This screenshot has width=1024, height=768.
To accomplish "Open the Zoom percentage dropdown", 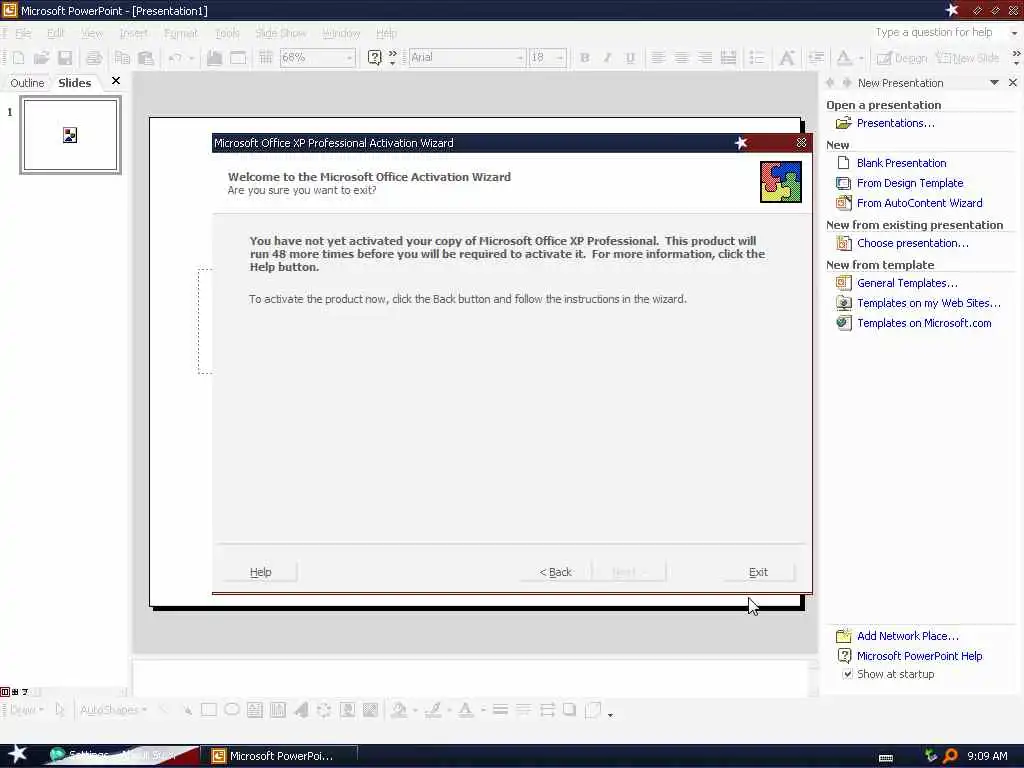I will tap(349, 57).
